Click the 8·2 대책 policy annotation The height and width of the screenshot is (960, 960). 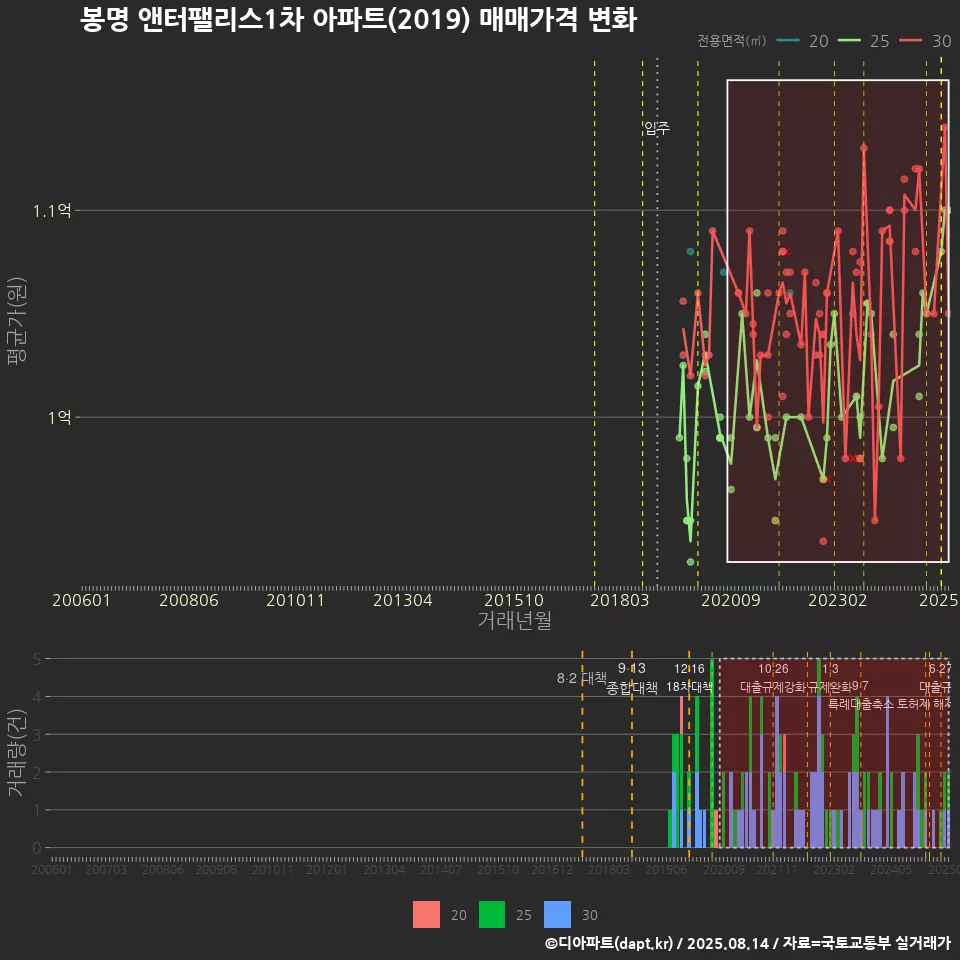(x=581, y=678)
